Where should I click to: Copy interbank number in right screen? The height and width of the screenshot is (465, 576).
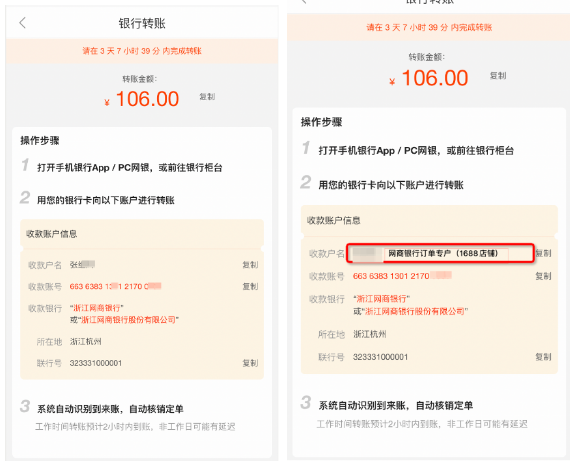543,357
